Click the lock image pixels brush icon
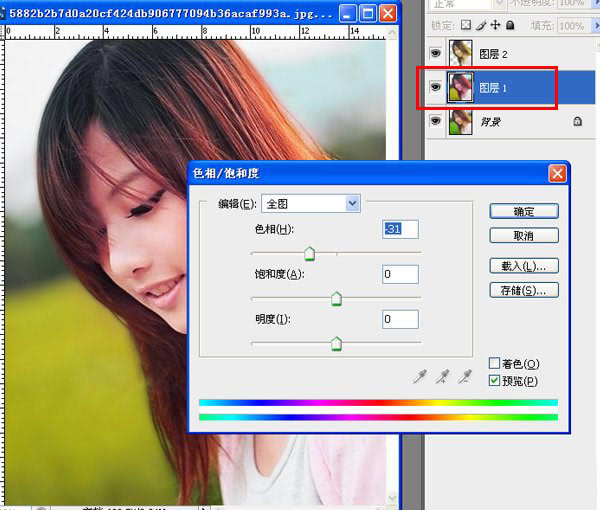Image resolution: width=600 pixels, height=510 pixels. (x=481, y=25)
